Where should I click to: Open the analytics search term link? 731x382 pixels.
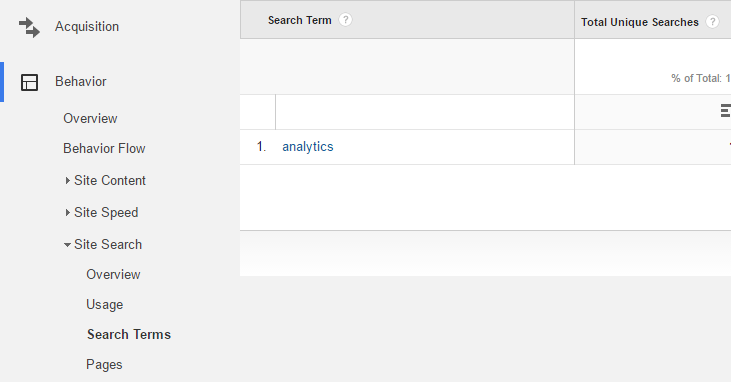308,147
